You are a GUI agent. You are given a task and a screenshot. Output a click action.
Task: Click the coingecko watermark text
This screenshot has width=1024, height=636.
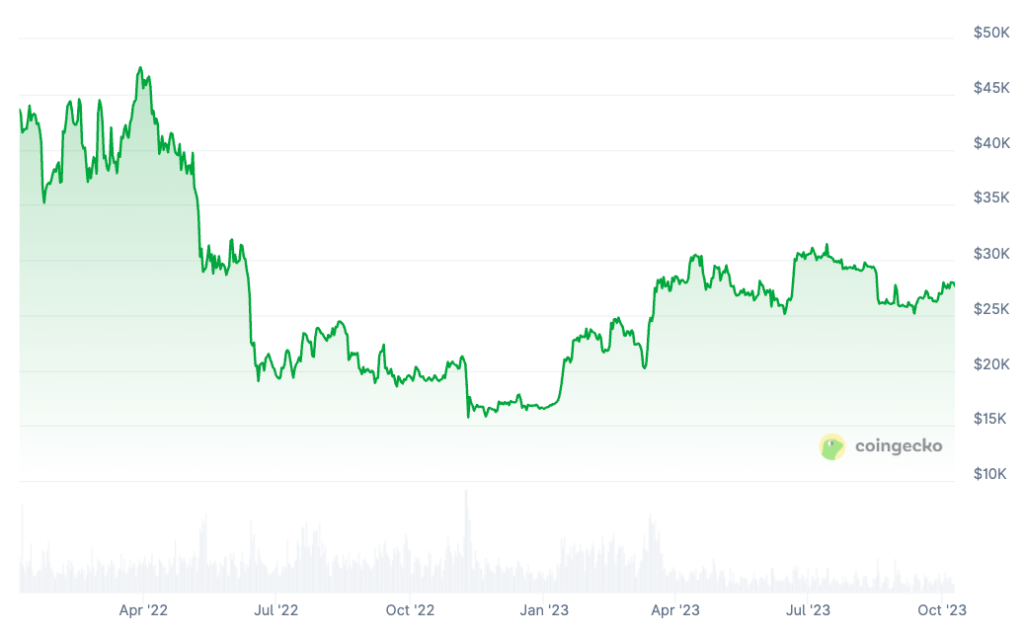click(x=898, y=447)
